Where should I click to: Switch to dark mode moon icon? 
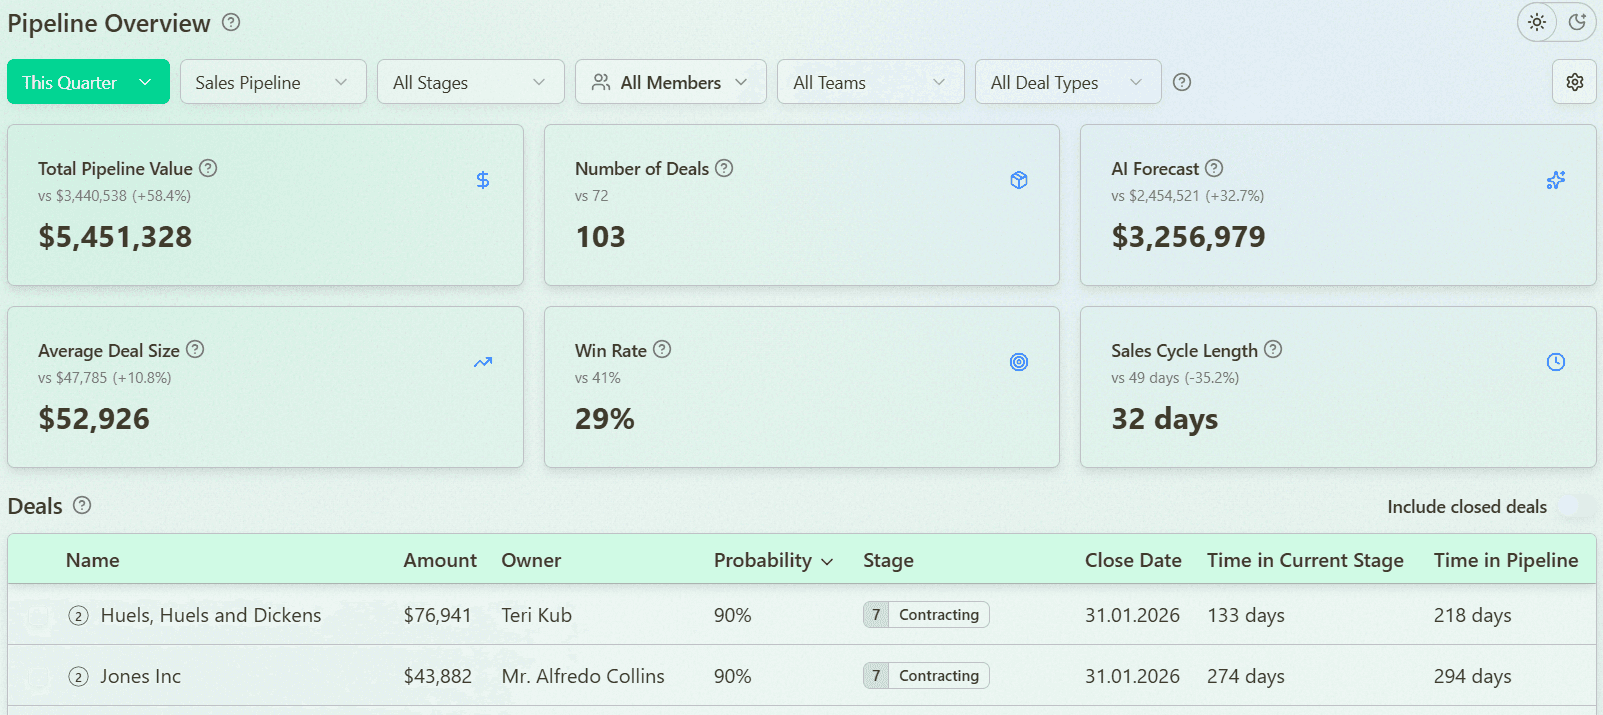click(1577, 22)
